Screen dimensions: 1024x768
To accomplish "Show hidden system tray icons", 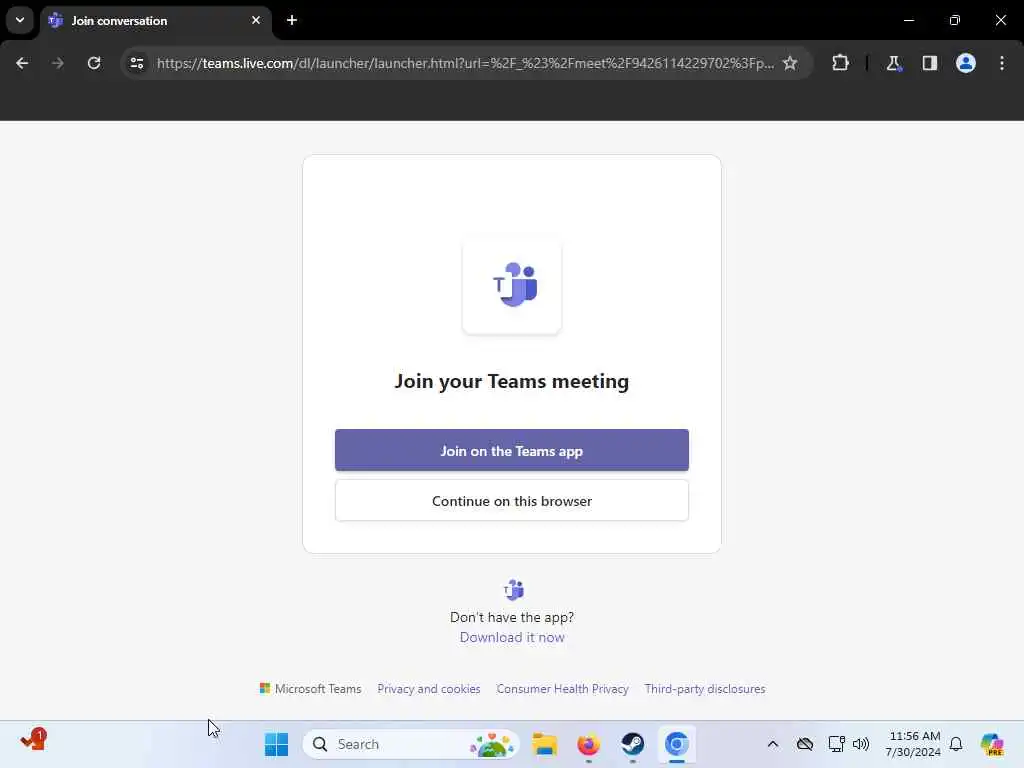I will click(773, 744).
